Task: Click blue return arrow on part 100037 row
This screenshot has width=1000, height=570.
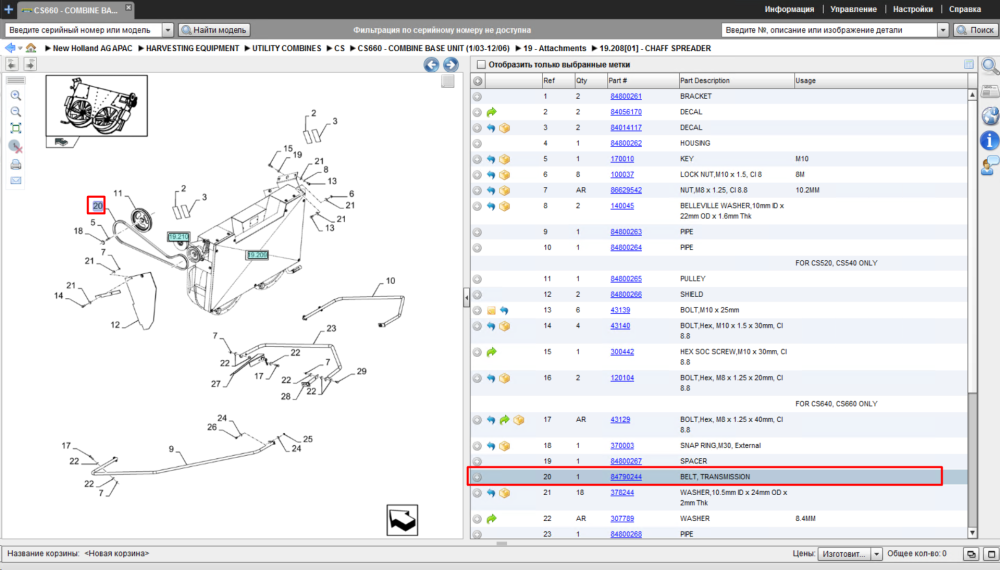Action: pos(491,175)
